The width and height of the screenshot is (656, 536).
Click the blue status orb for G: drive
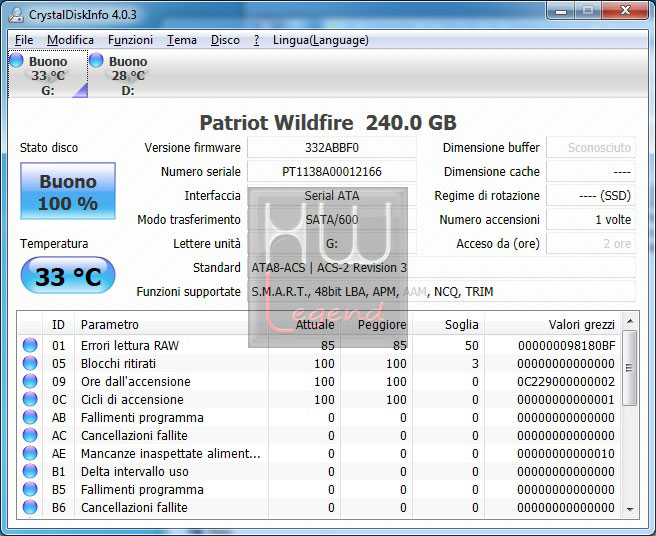[x=16, y=60]
